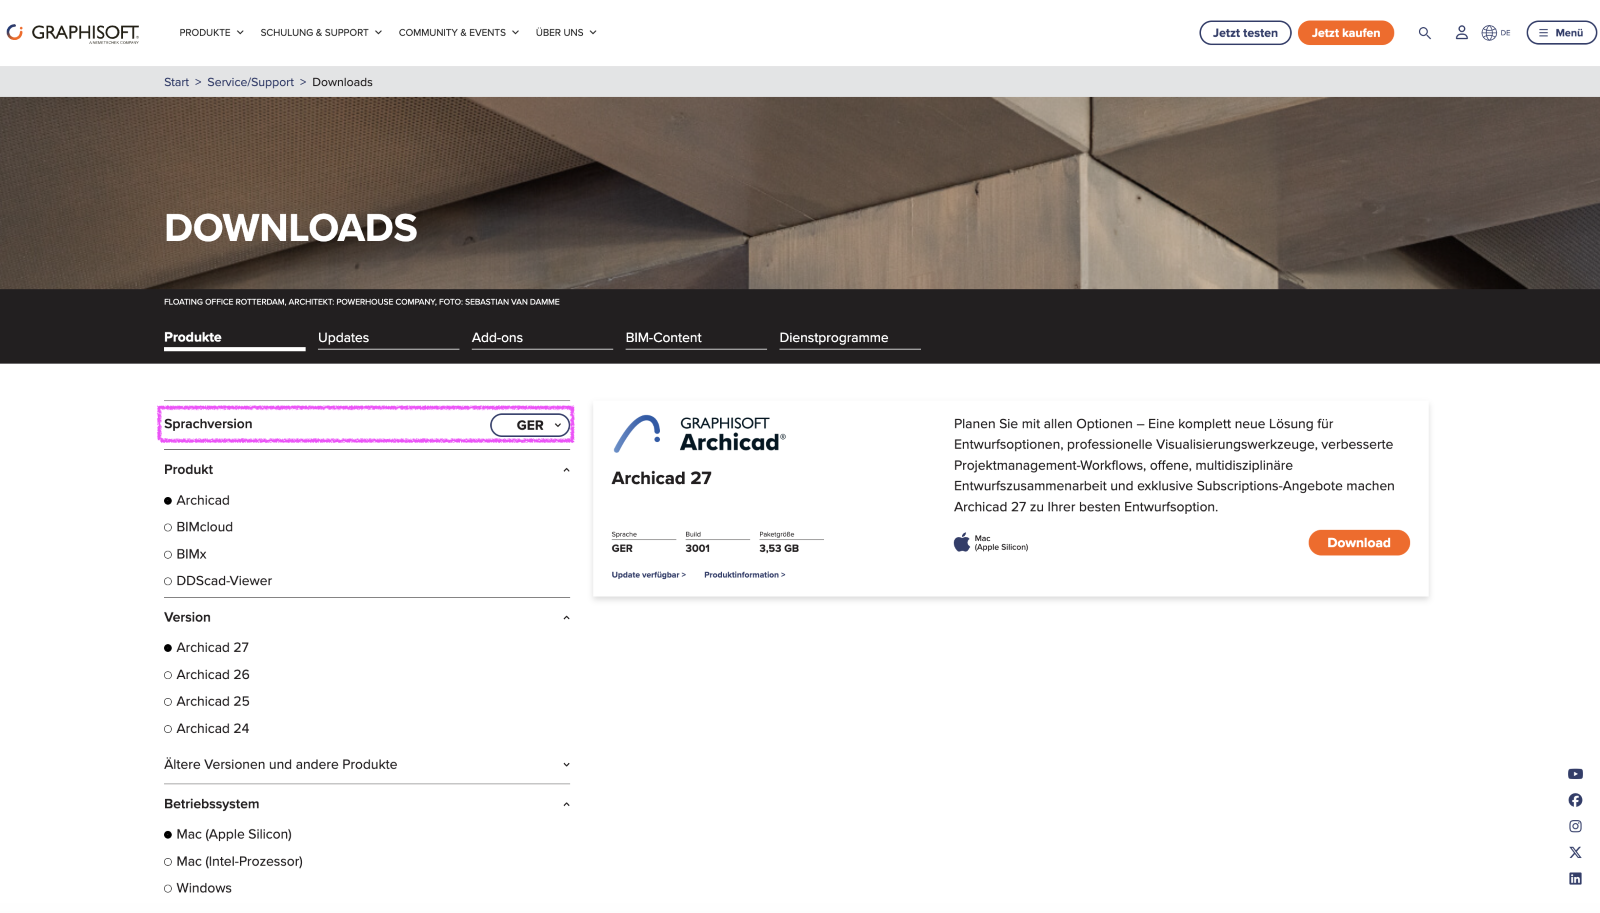Click the DOWNLOADS hero heading
The image size is (1600, 913).
(x=291, y=228)
